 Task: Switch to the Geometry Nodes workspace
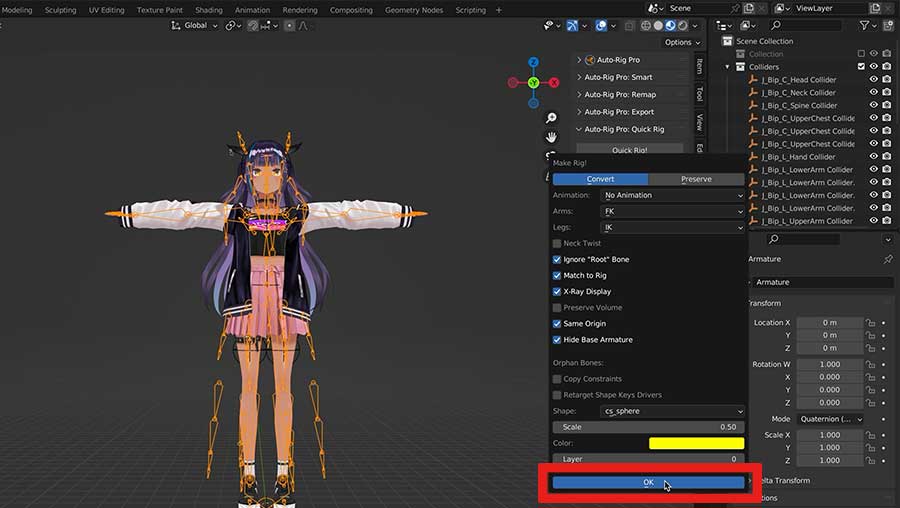pos(414,10)
